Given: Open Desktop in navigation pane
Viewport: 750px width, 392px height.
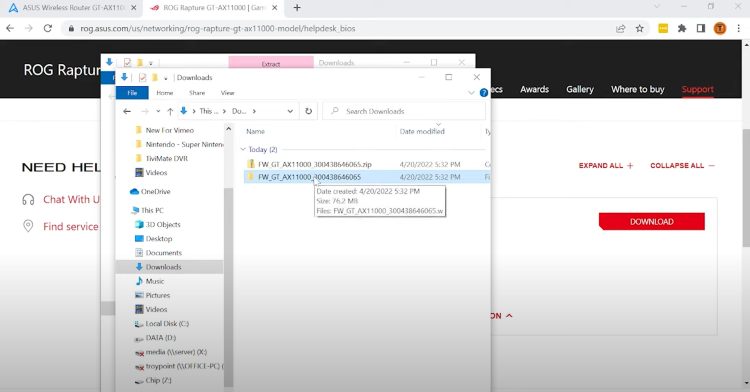Looking at the screenshot, I should (x=158, y=239).
